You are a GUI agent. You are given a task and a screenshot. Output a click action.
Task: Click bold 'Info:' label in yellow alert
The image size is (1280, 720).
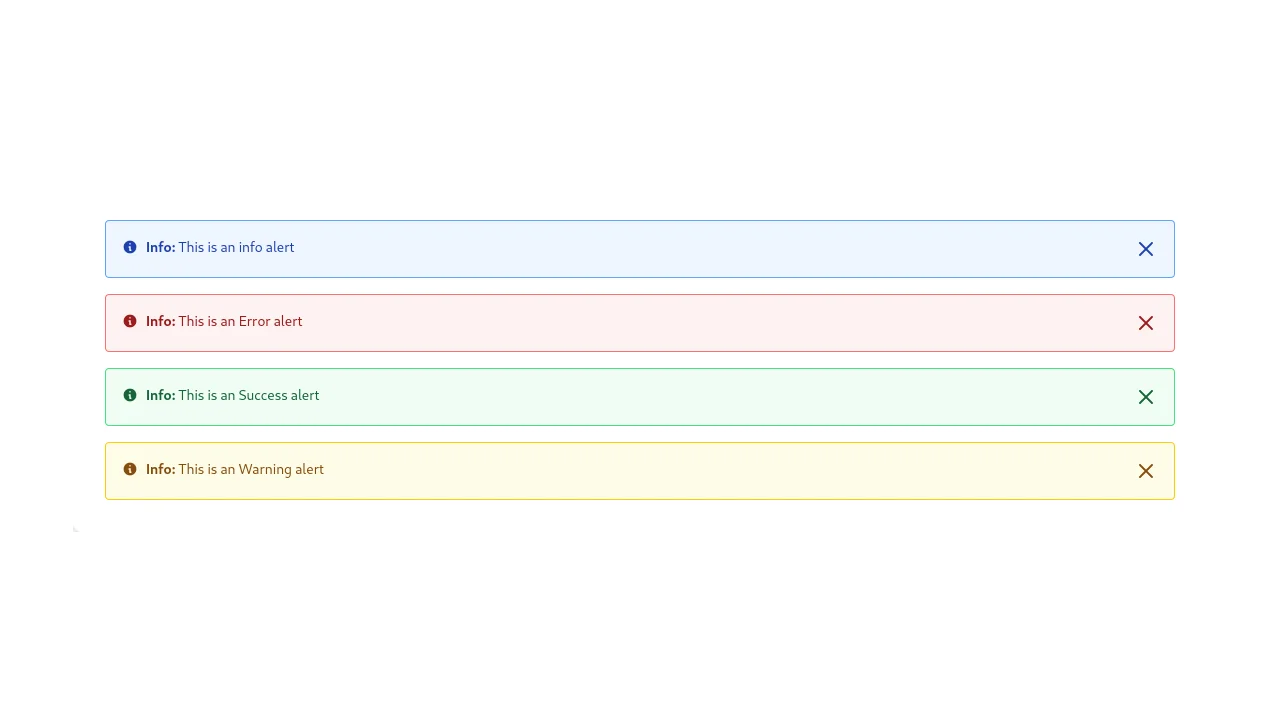tap(160, 469)
